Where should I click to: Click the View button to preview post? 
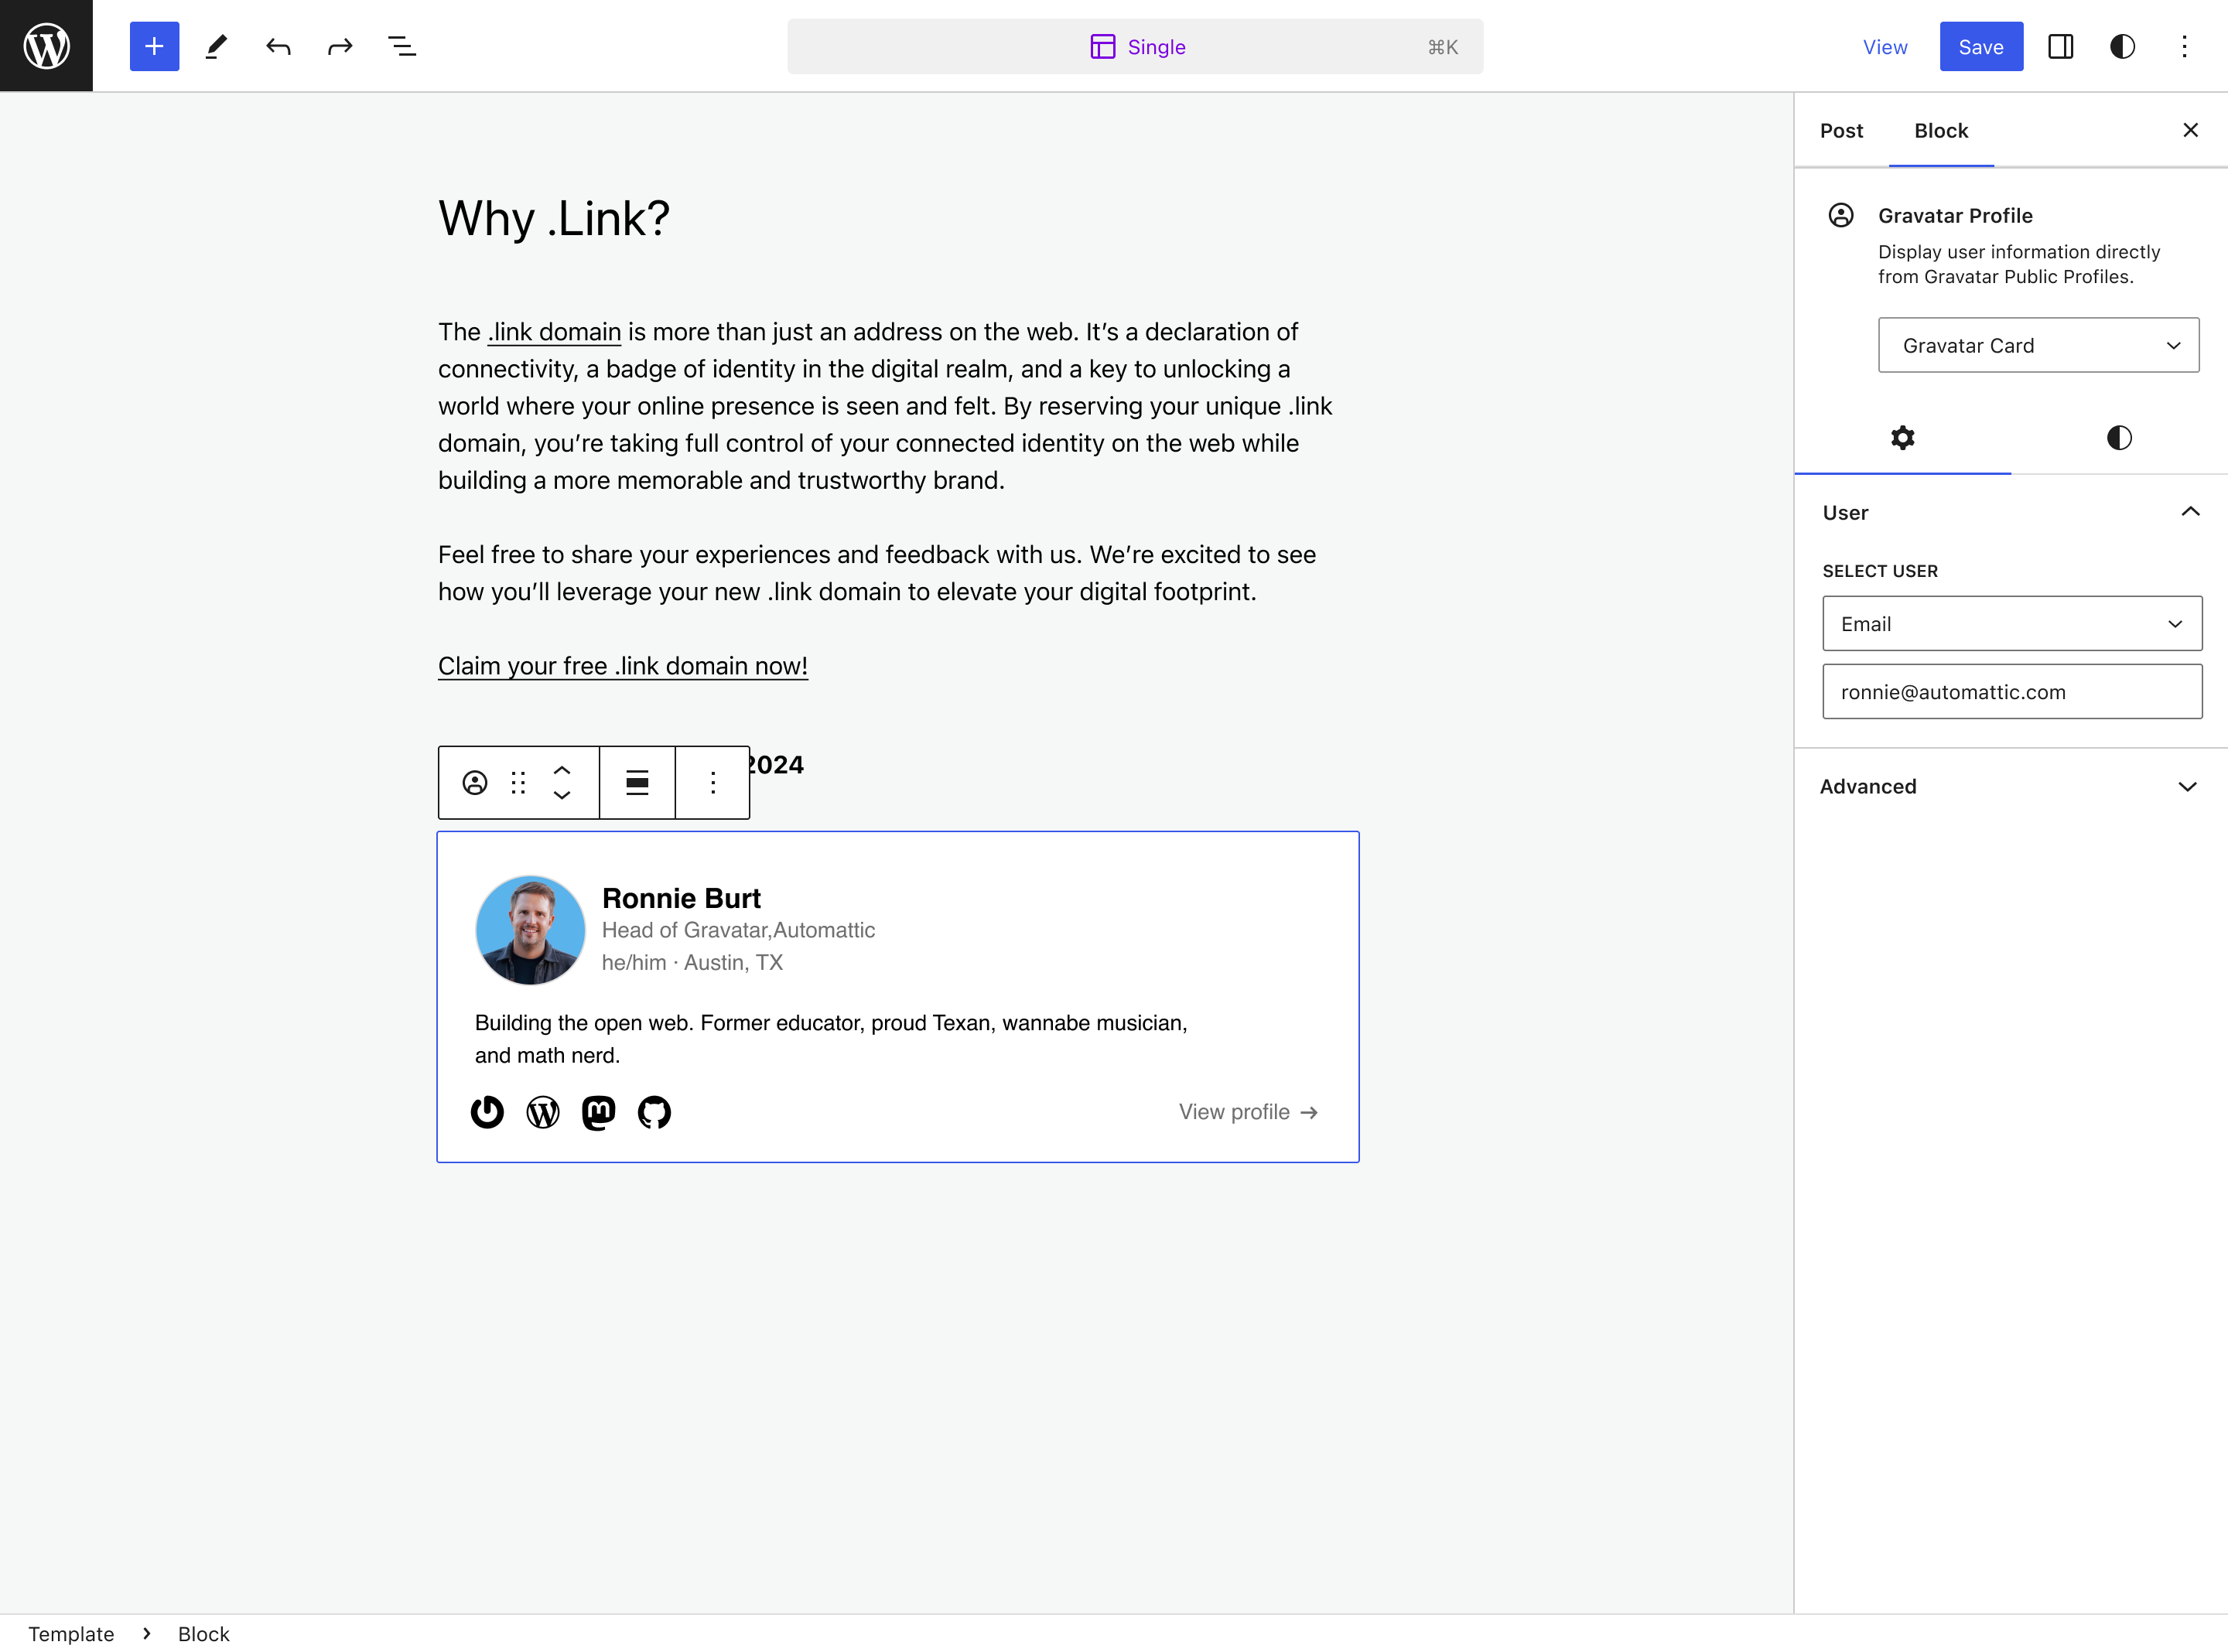(x=1885, y=47)
